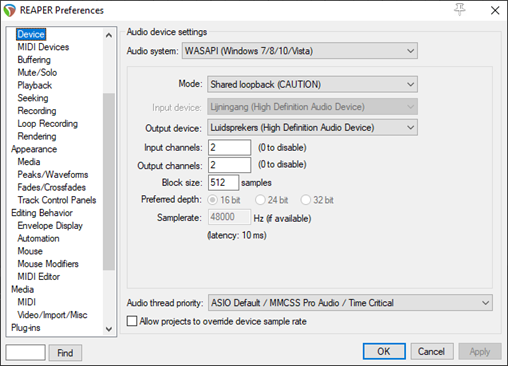Open the Audio system dropdown

click(300, 51)
